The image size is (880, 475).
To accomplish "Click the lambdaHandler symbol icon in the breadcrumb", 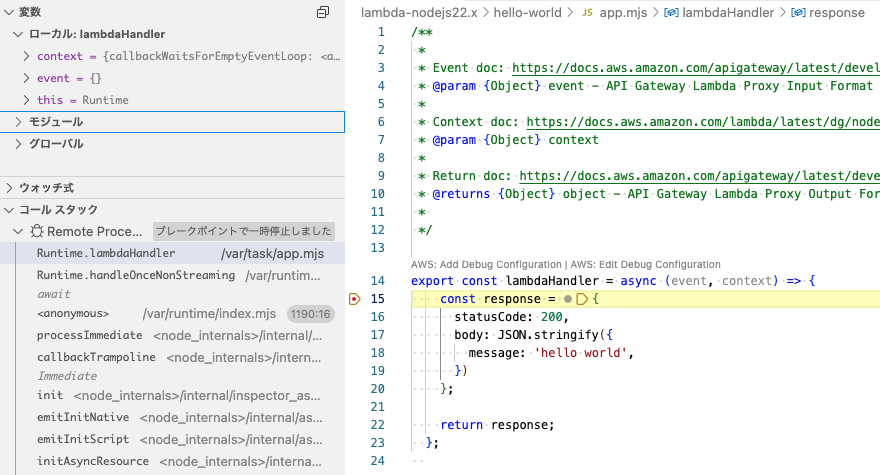I will [671, 12].
